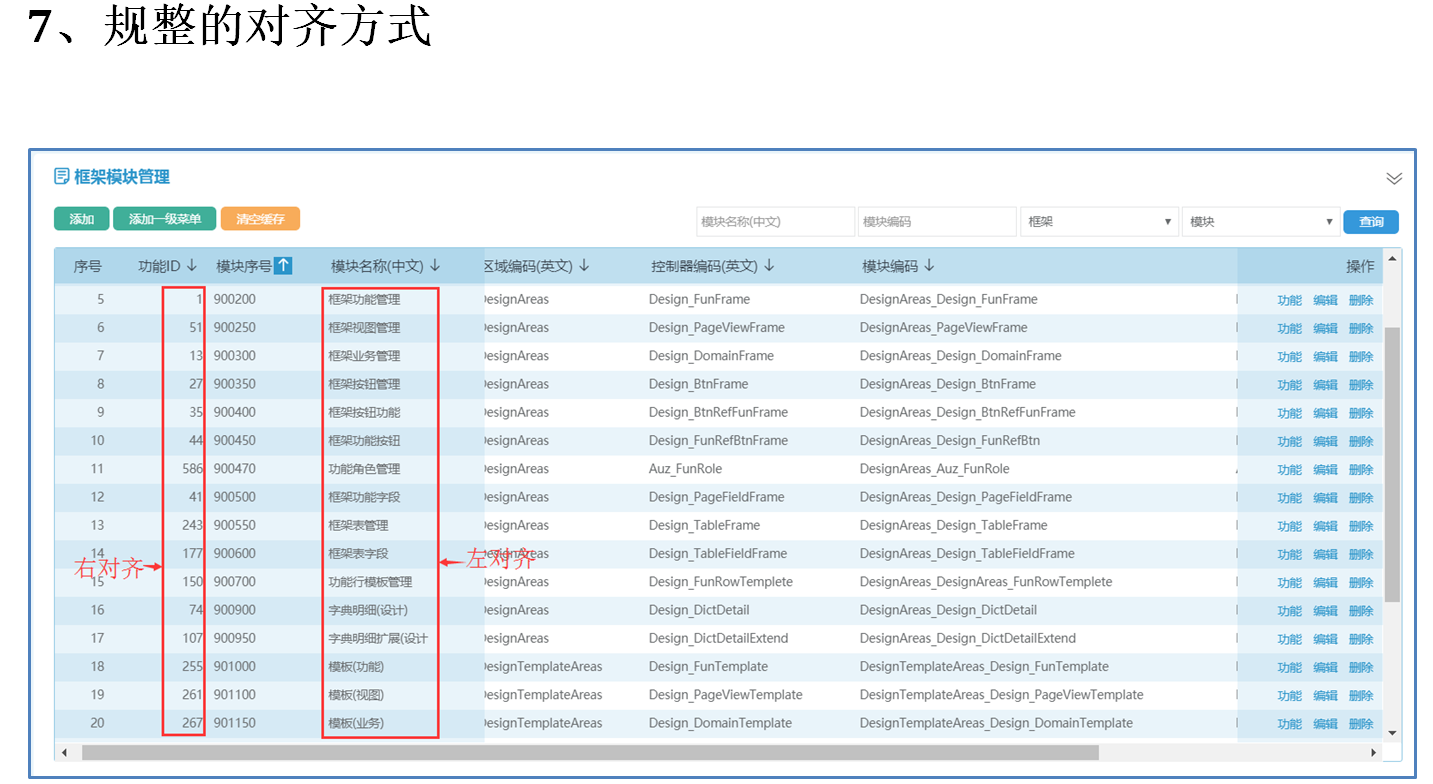Click the 添加一级菜单 button
This screenshot has height=784, width=1433.
point(165,219)
